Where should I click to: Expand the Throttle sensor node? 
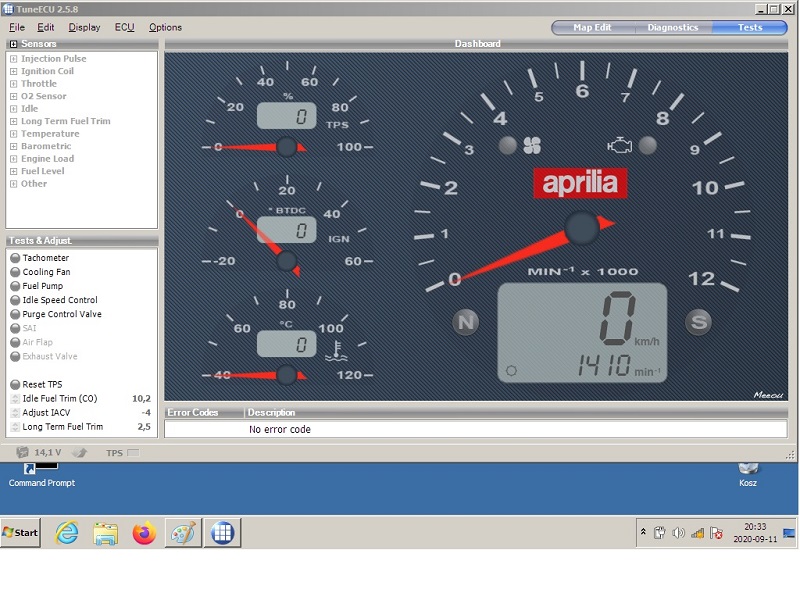click(x=14, y=84)
